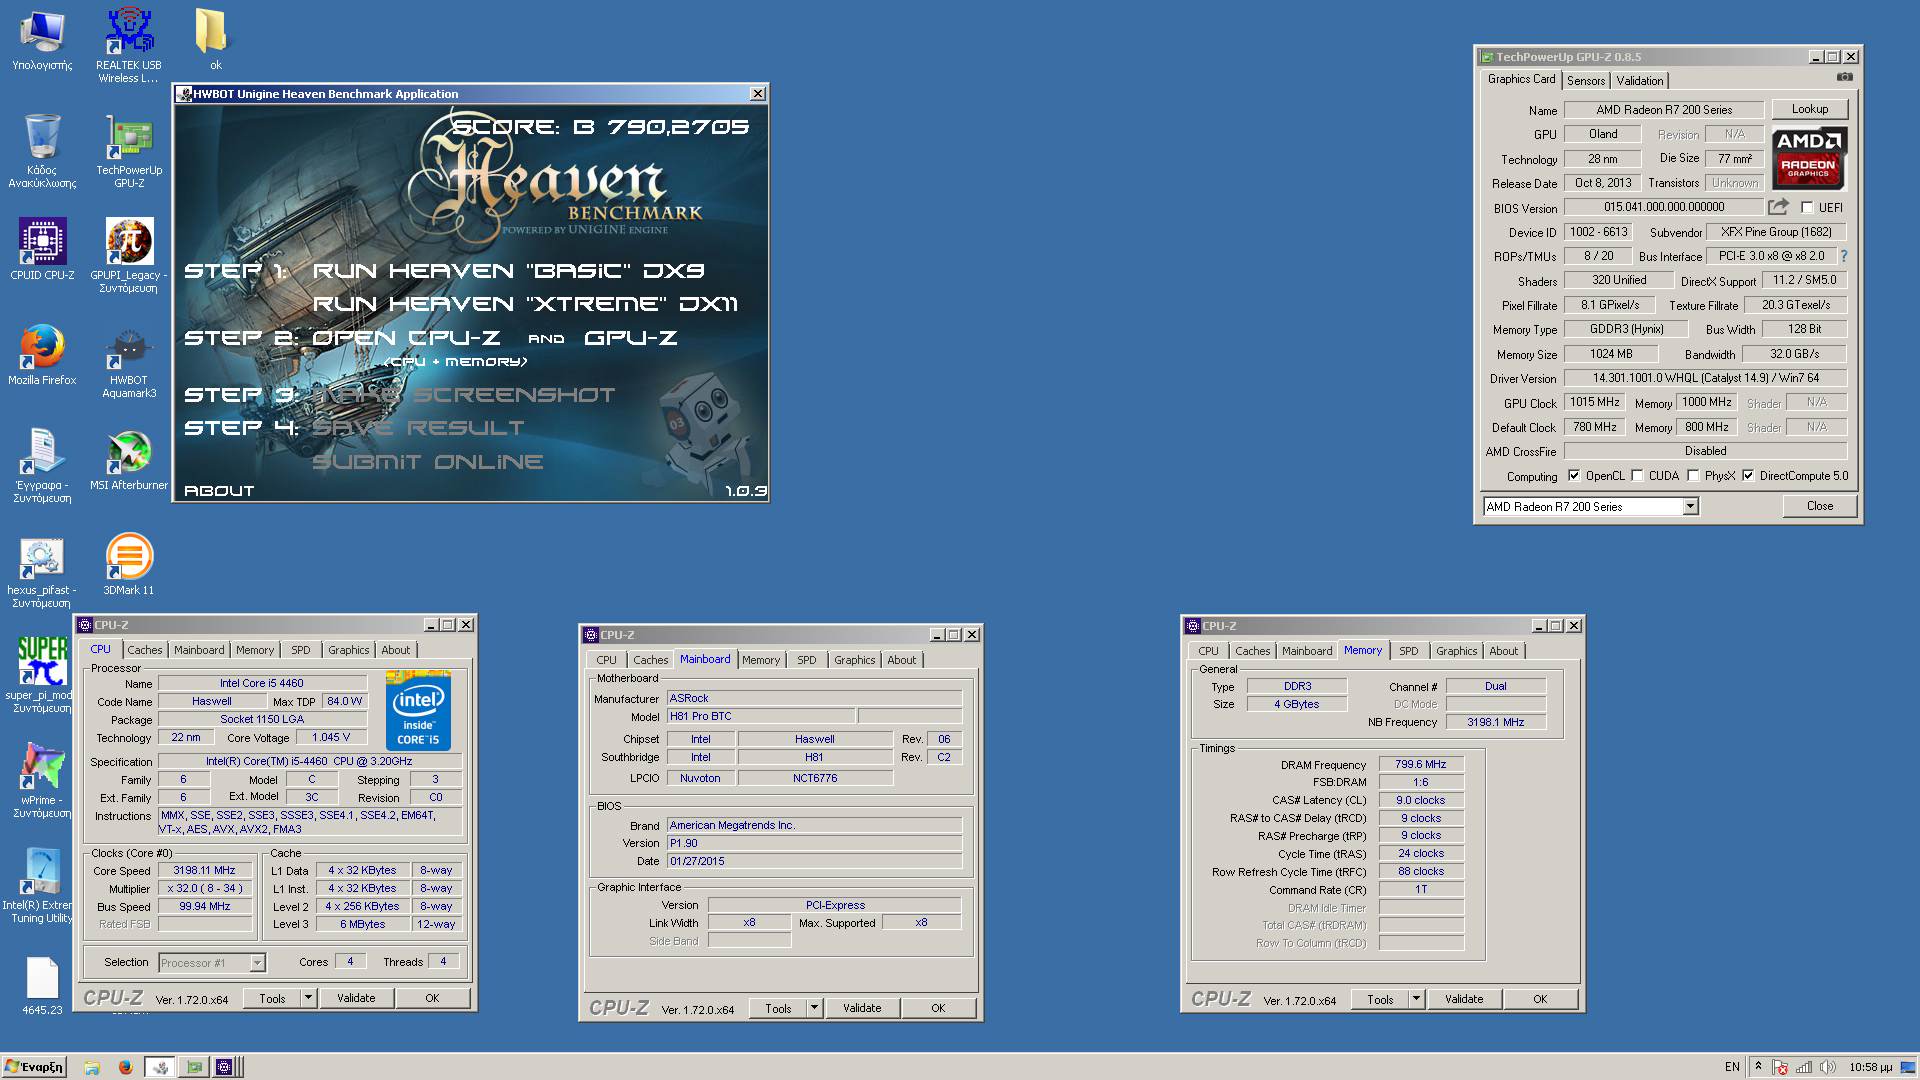Screen dimensions: 1920x1080
Task: Click Bus Interface question mark in GPU-Z
Action: (x=1844, y=256)
